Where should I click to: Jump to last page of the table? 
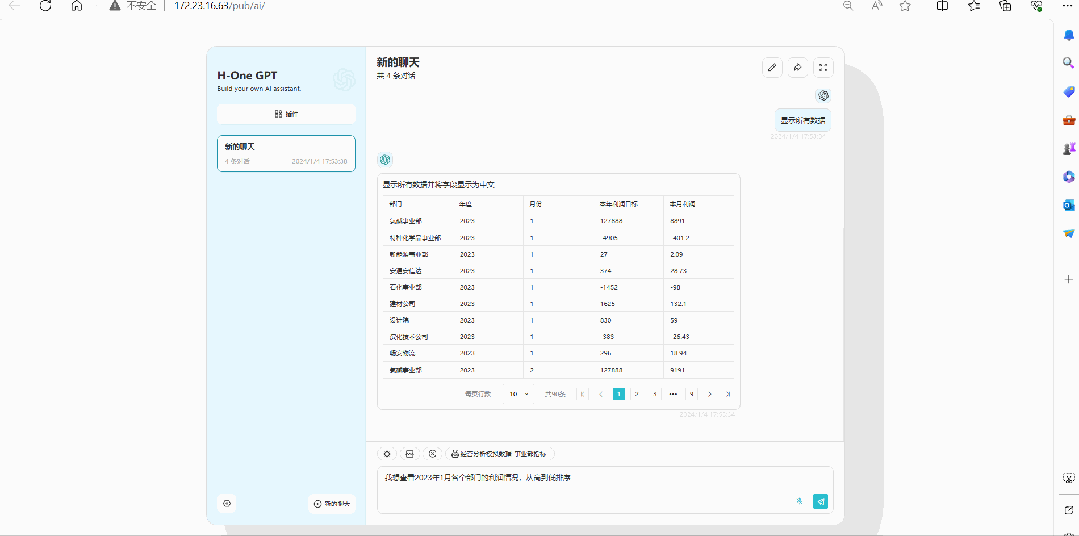click(x=728, y=394)
